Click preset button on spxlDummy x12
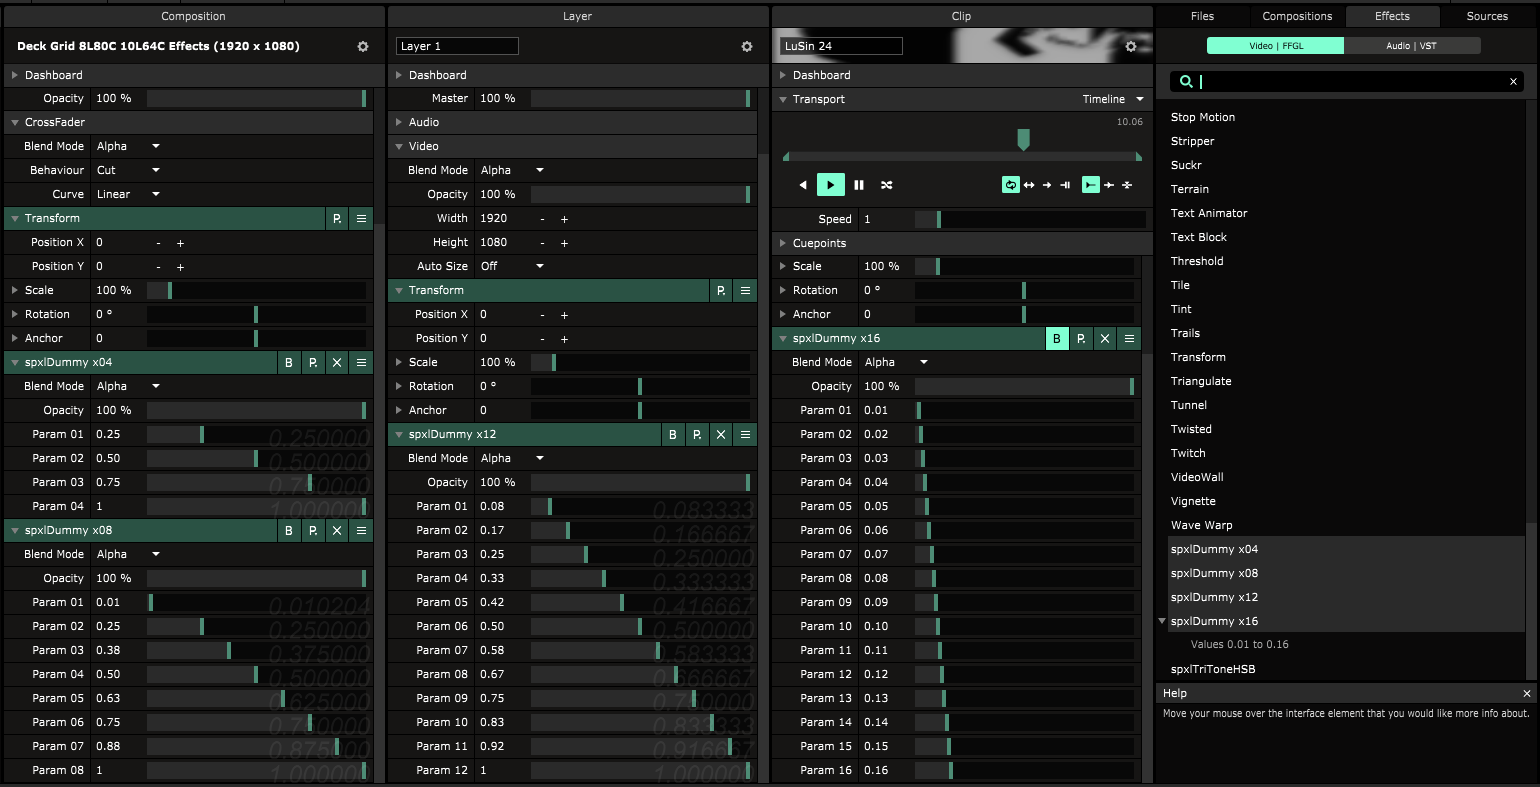 tap(697, 435)
